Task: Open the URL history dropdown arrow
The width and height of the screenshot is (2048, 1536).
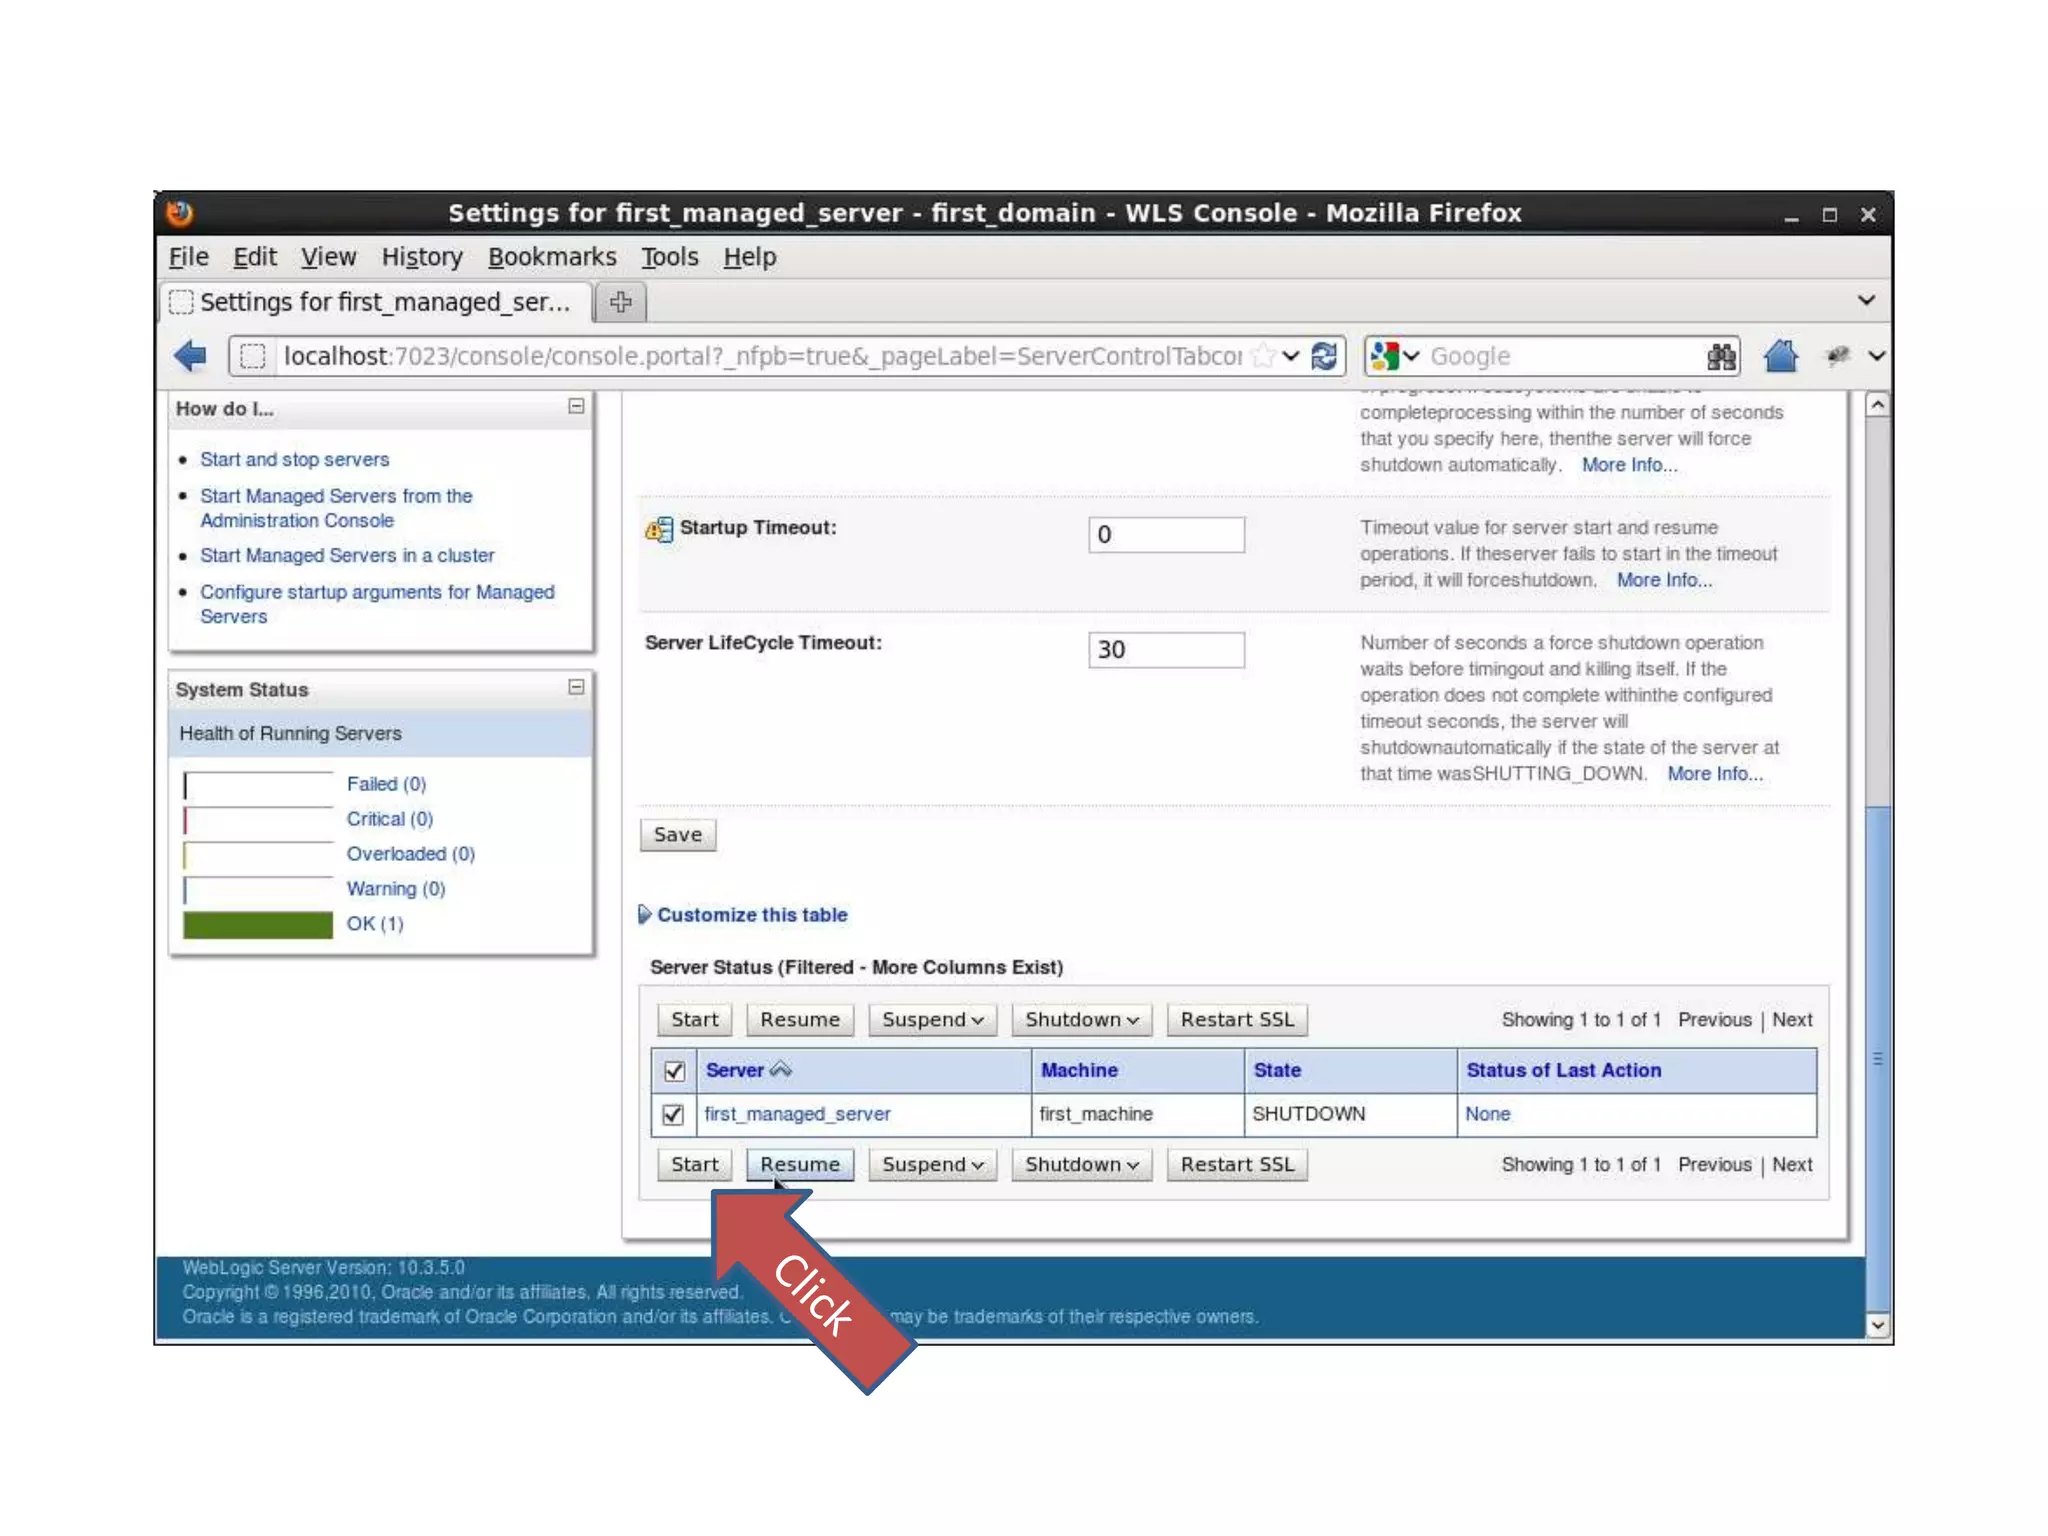Action: coord(1291,356)
